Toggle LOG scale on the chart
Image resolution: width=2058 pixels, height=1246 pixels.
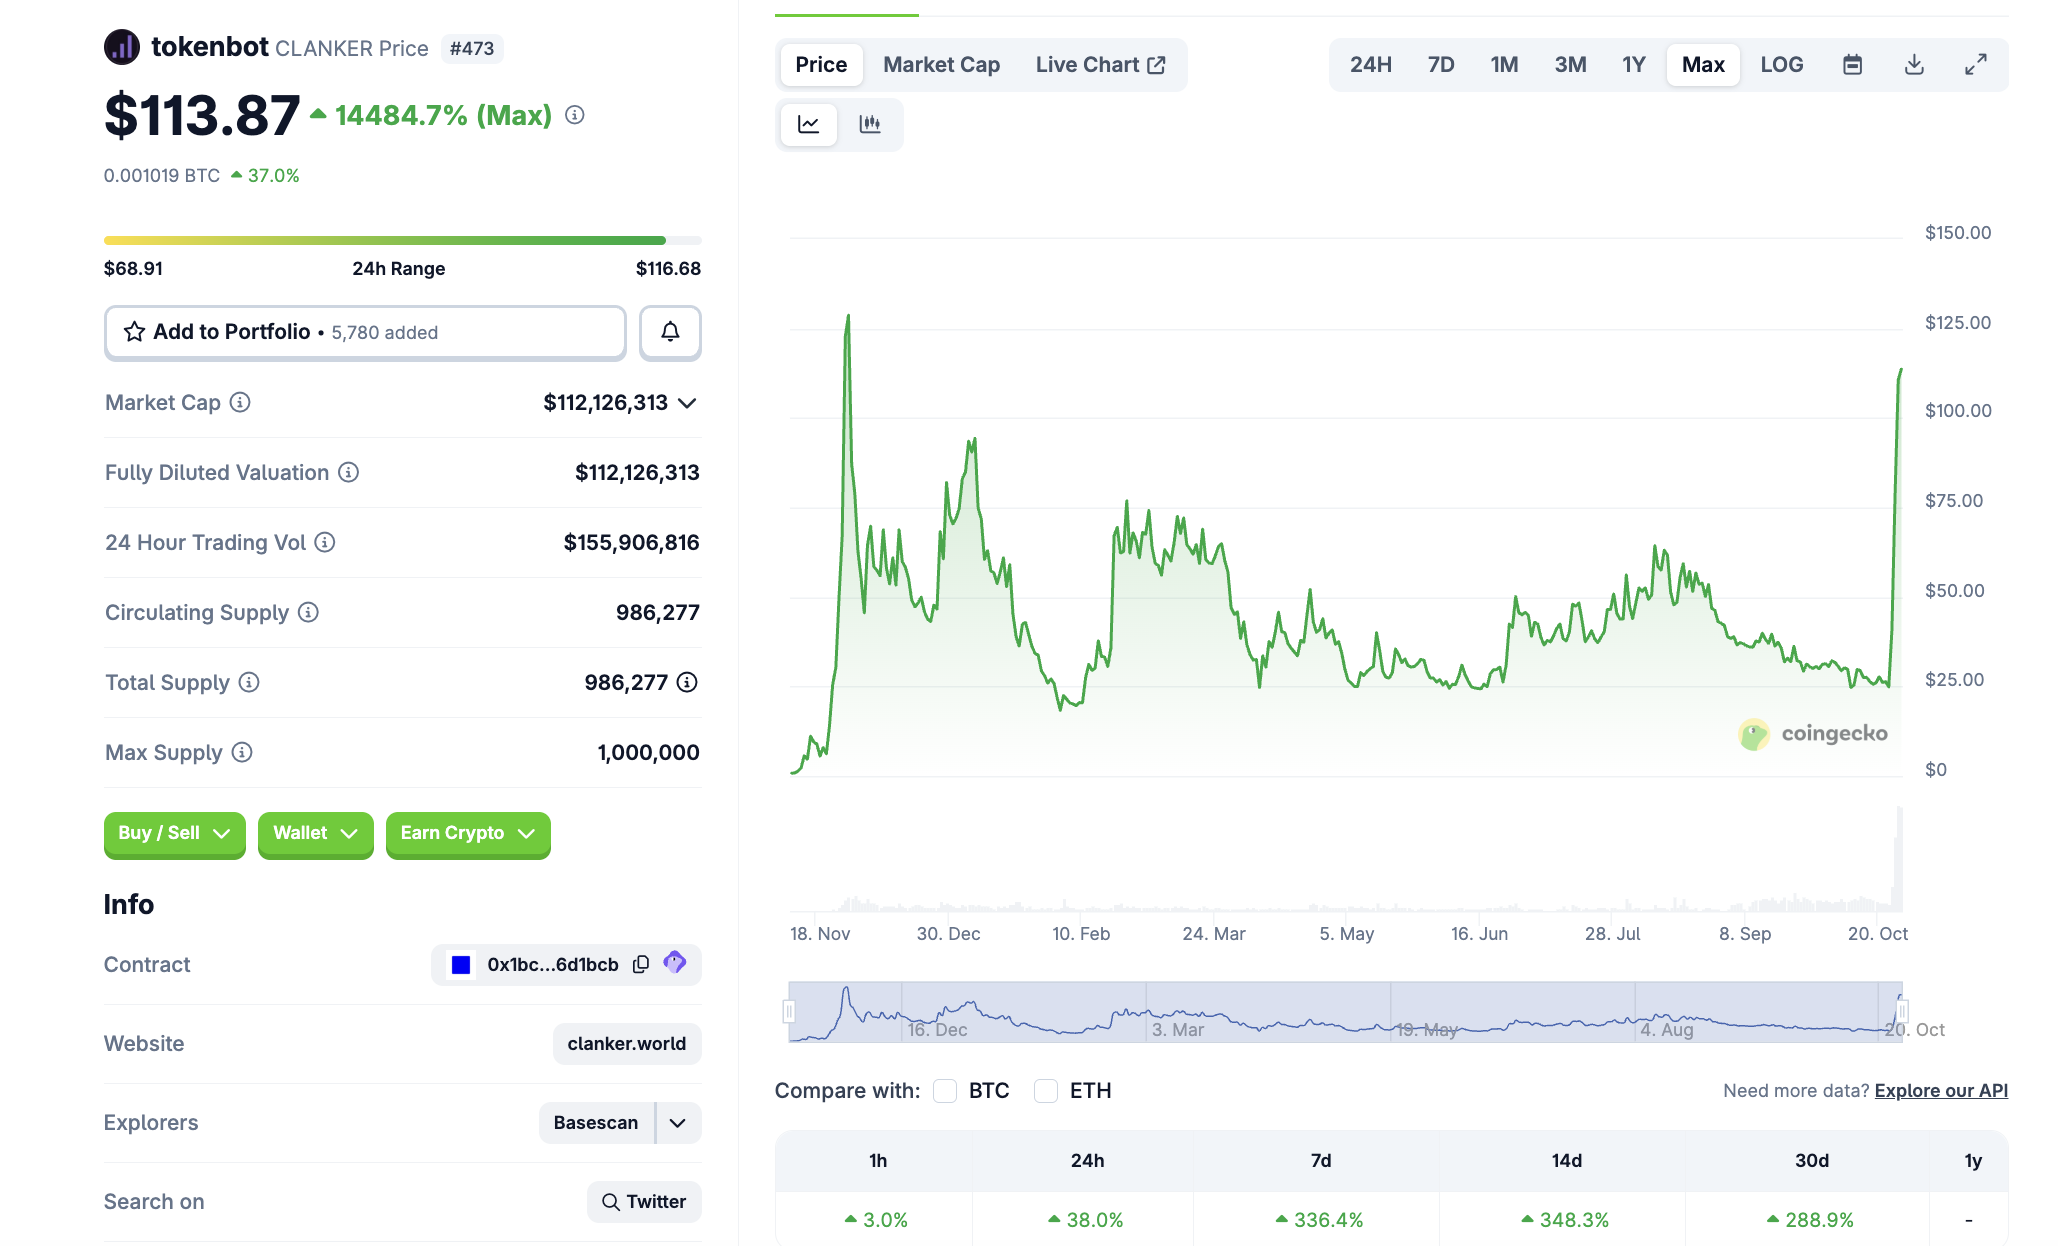coord(1781,65)
